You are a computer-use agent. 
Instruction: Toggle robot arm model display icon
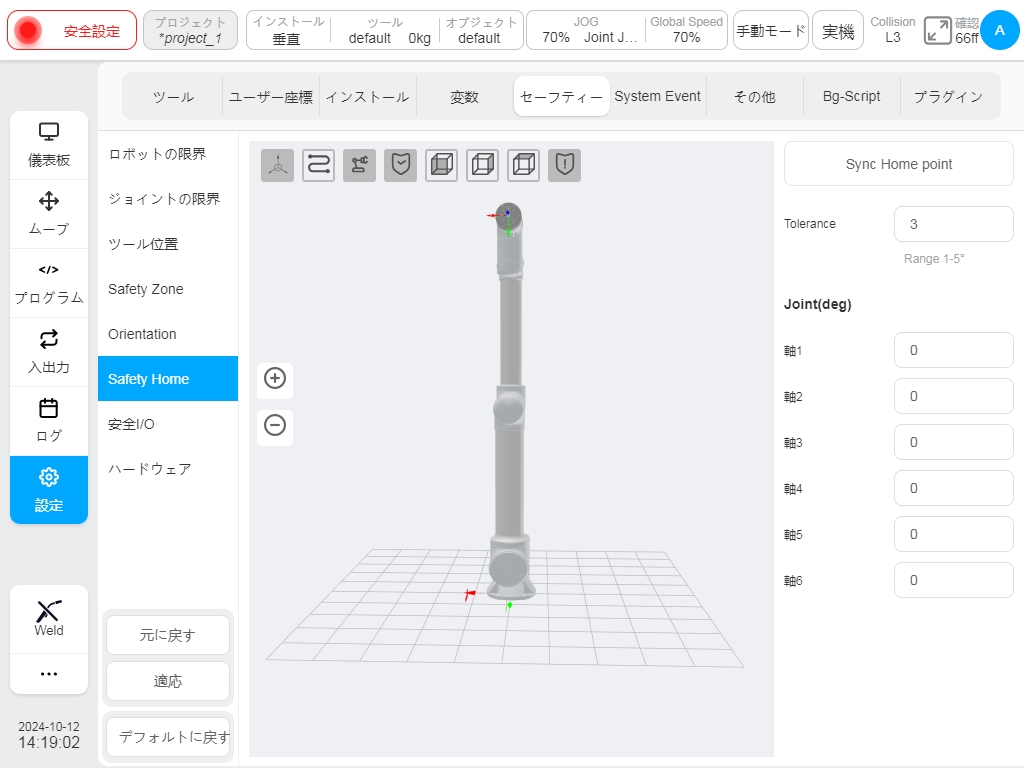[x=359, y=165]
